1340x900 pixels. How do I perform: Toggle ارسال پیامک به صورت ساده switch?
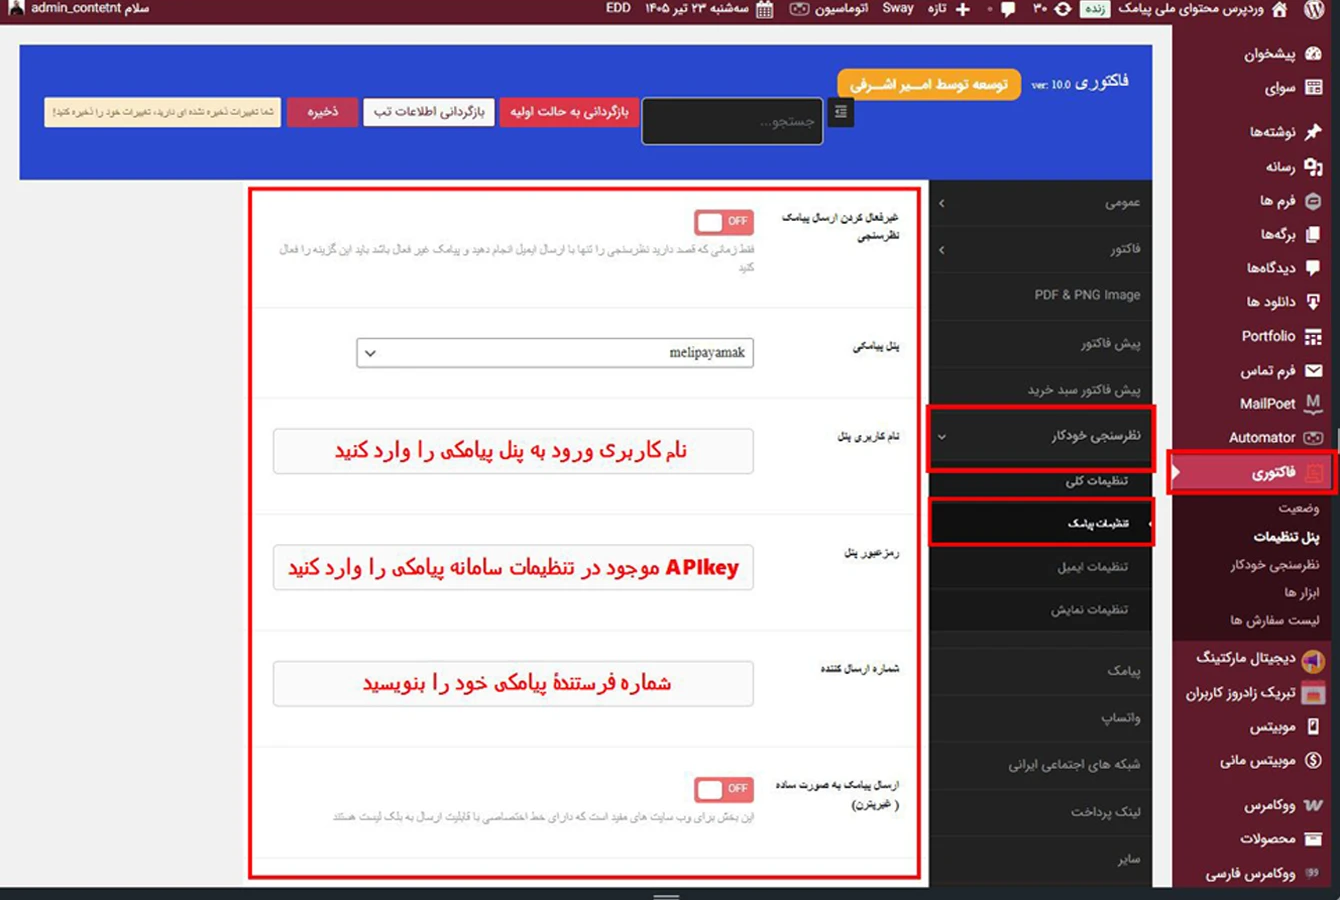point(724,789)
